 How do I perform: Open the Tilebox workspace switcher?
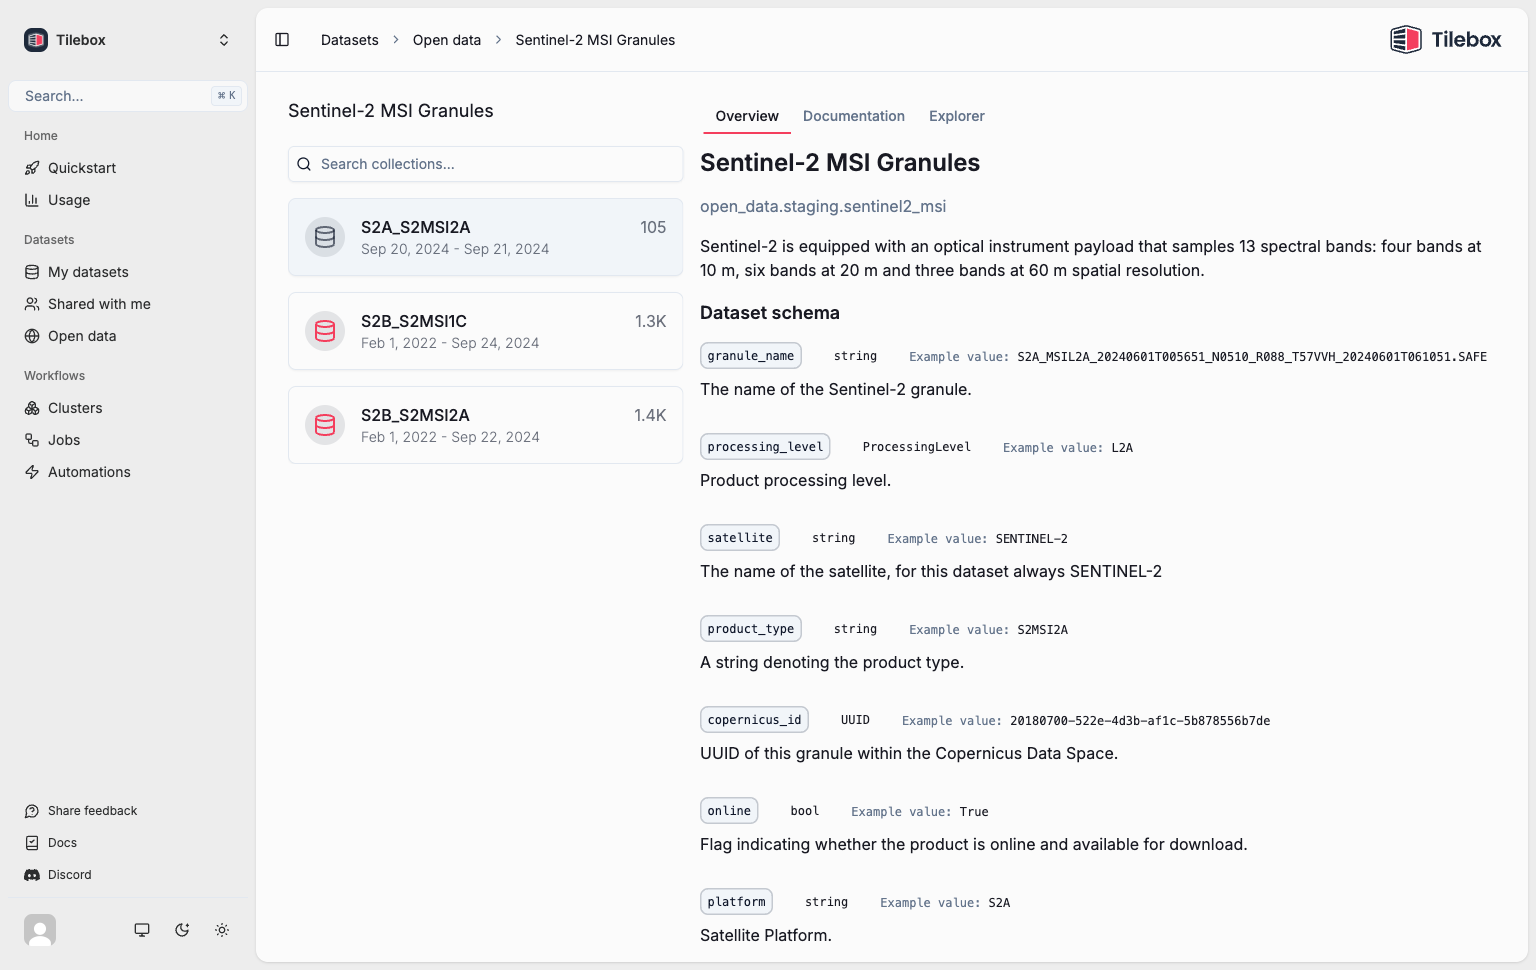click(x=128, y=40)
